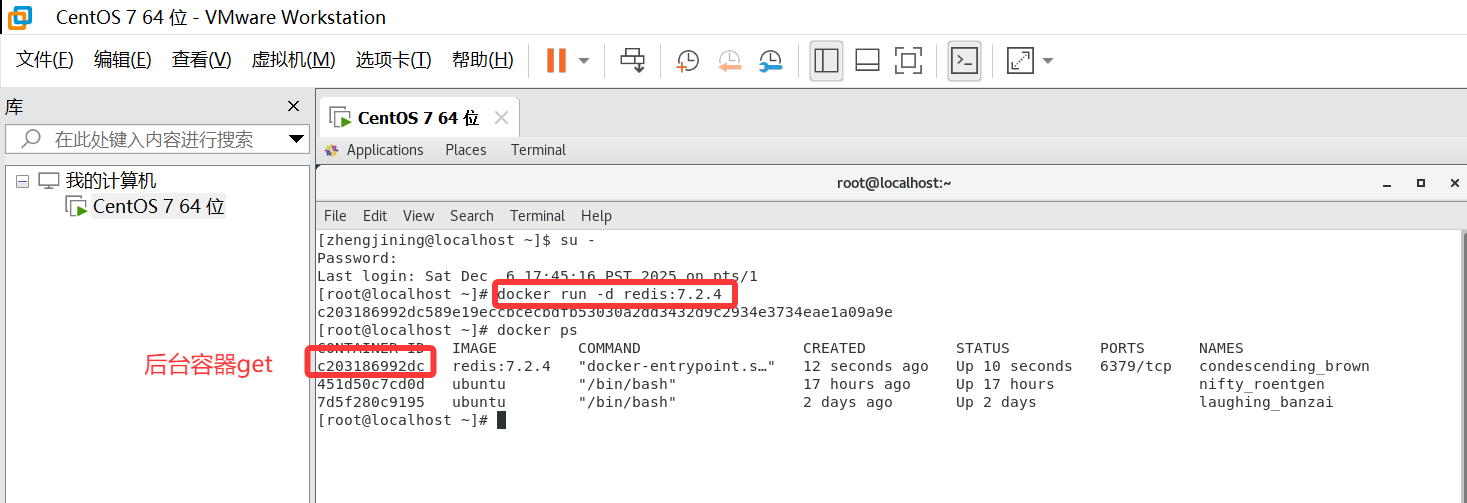The height and width of the screenshot is (503, 1467).
Task: Open the terminal Edit menu
Action: pos(375,216)
